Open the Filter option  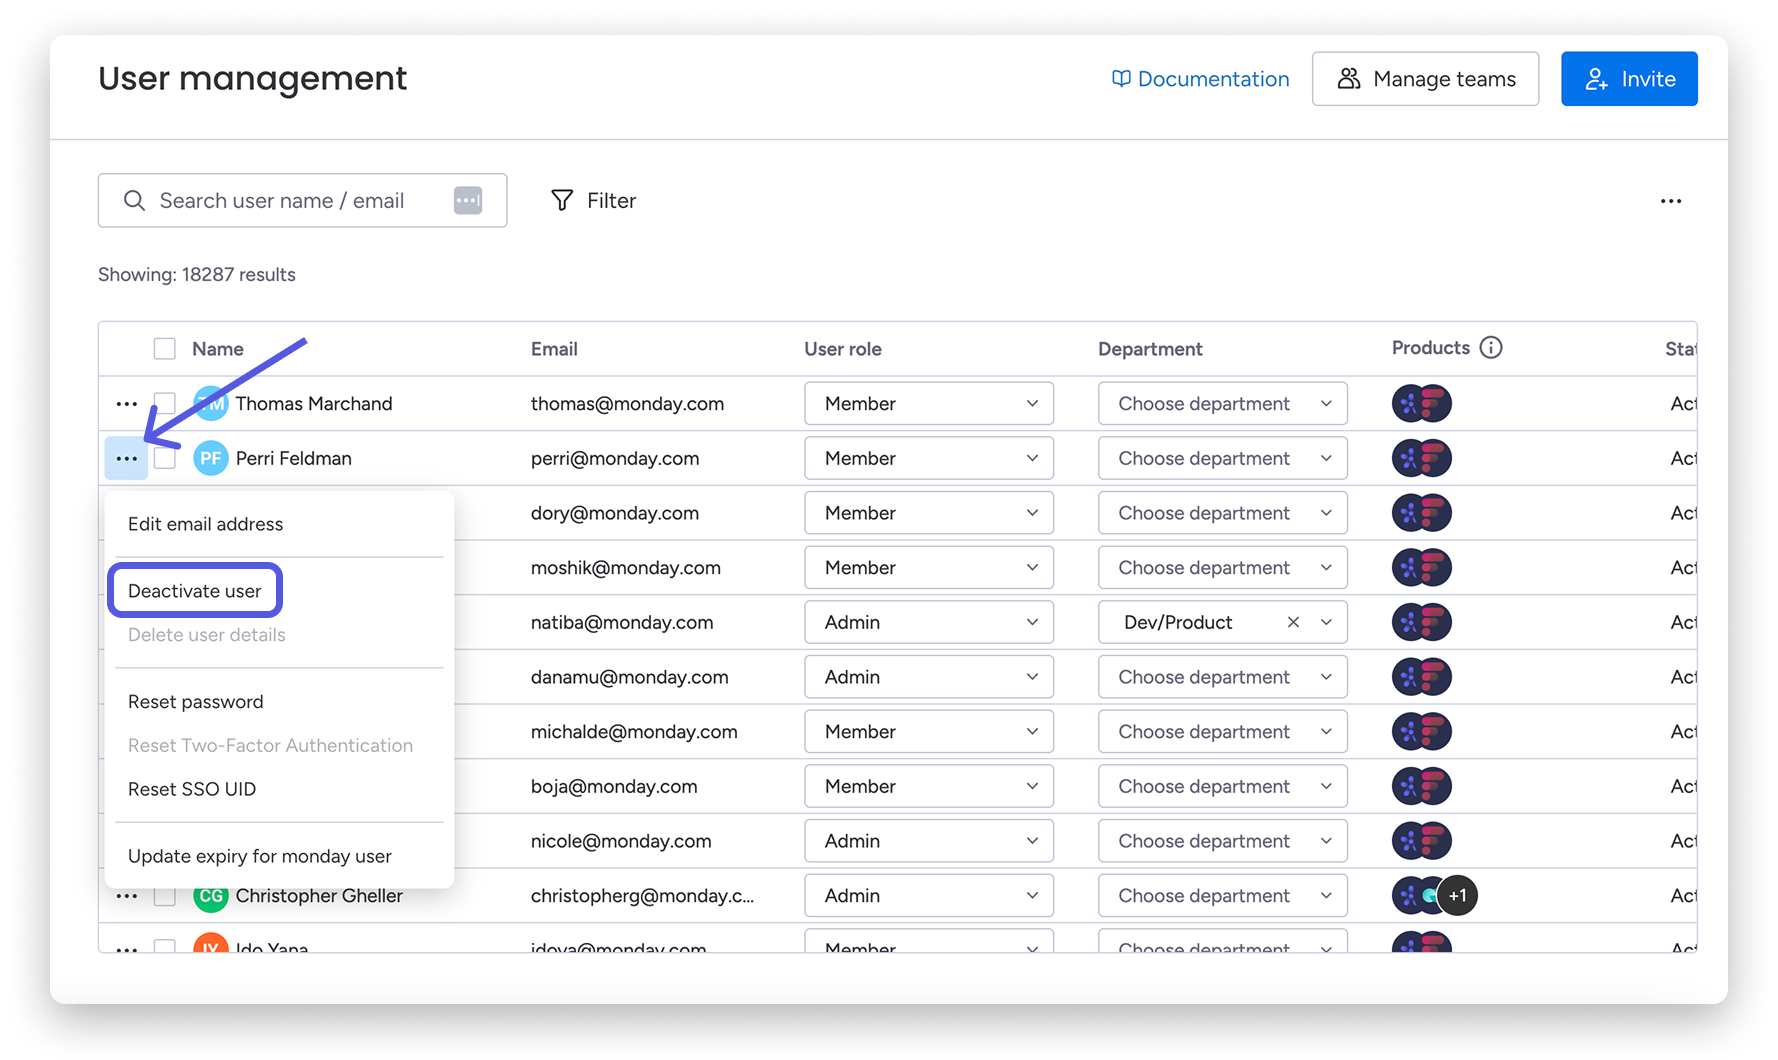point(593,200)
